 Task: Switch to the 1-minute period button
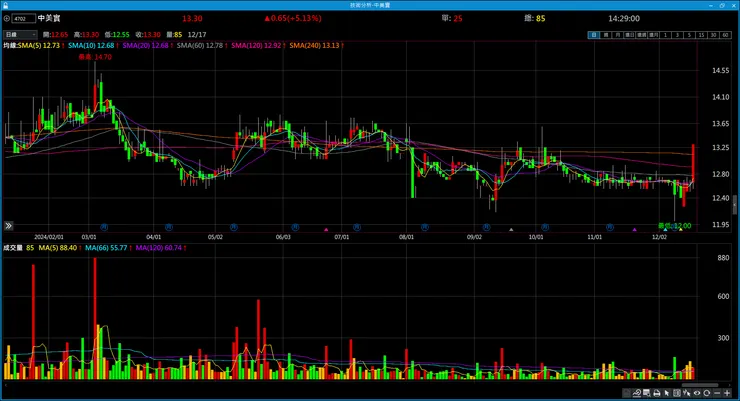(x=666, y=35)
